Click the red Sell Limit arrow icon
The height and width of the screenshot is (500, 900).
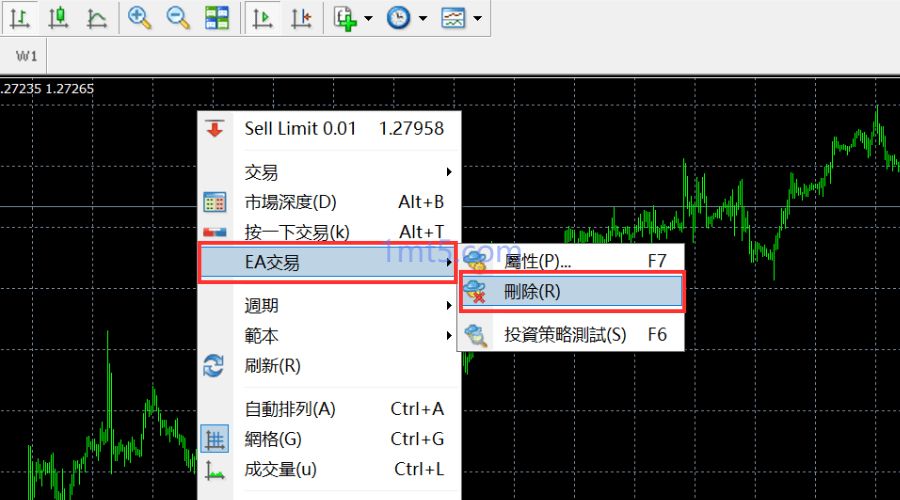pos(215,129)
